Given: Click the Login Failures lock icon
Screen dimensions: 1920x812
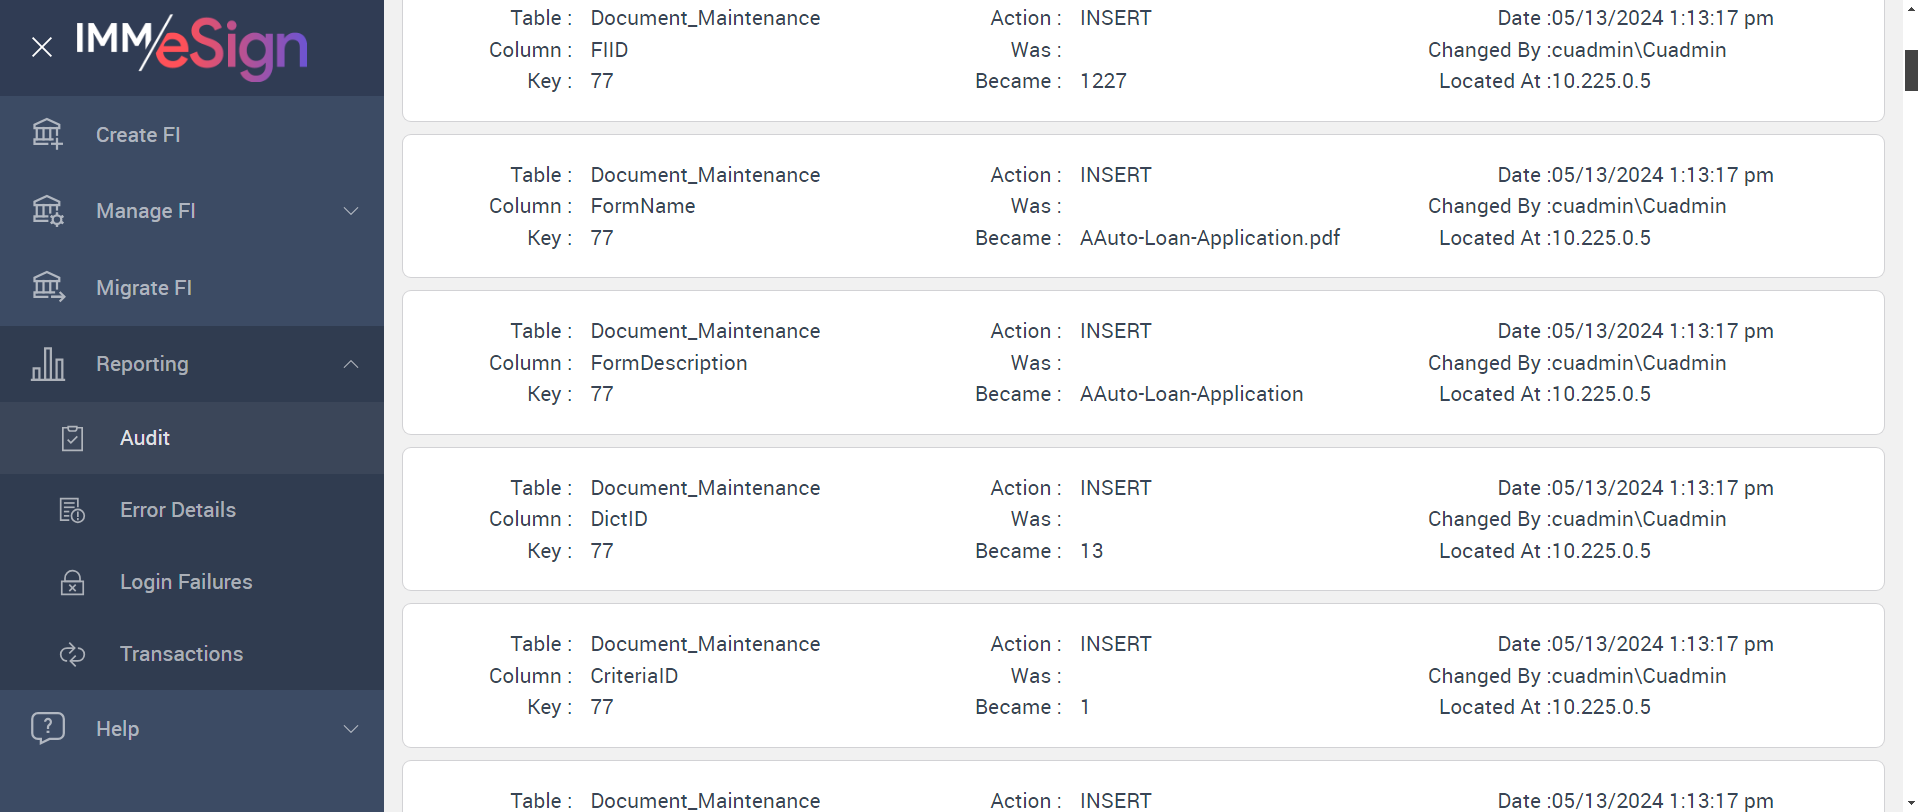Looking at the screenshot, I should [x=72, y=582].
